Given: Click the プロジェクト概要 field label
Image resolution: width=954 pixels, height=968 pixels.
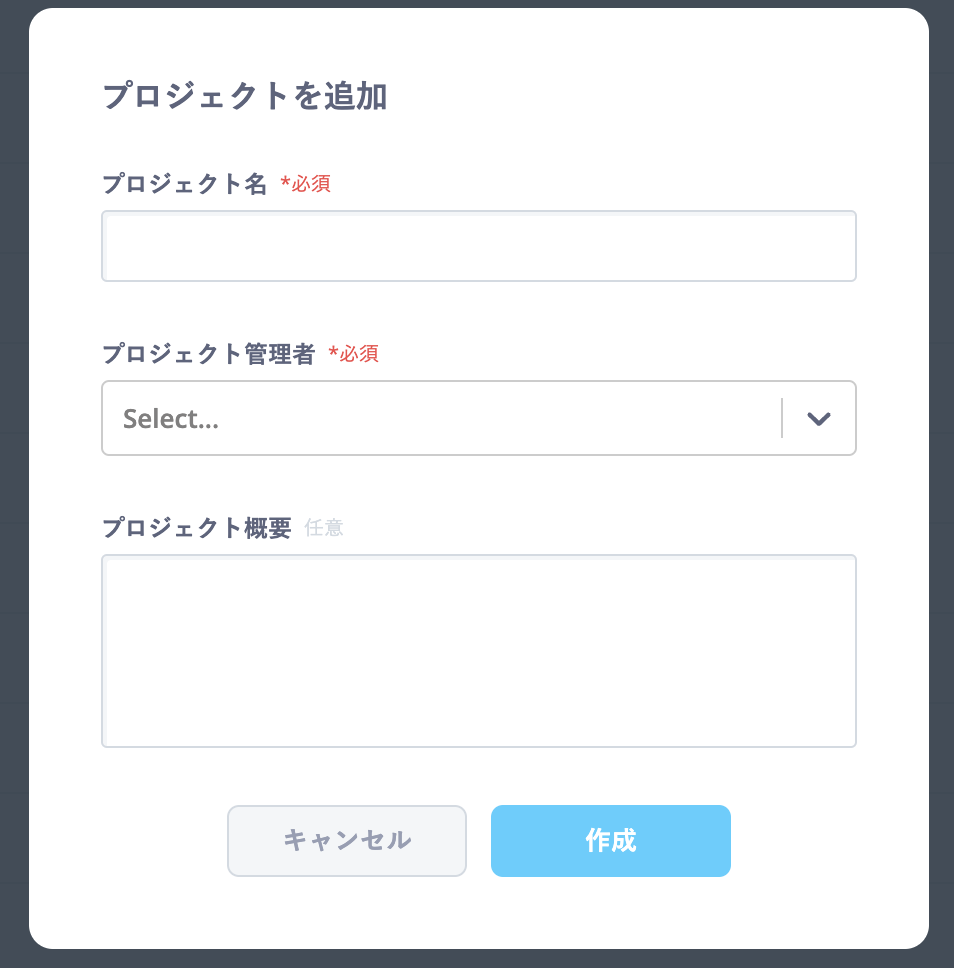Looking at the screenshot, I should click(197, 528).
